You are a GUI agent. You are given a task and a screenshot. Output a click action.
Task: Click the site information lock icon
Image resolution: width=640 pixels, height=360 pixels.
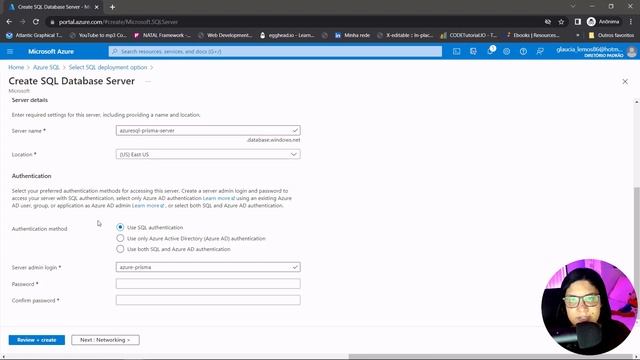coord(52,22)
